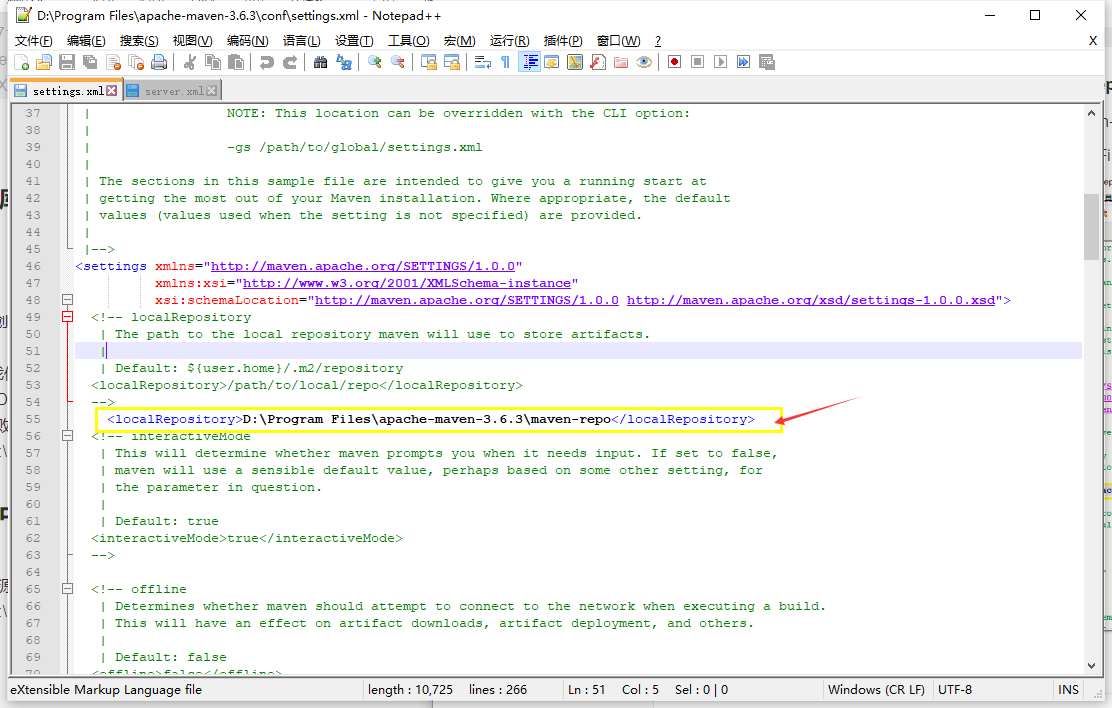Click Synchronize vertical scrolling icon
Viewport: 1112px width, 708px height.
point(428,62)
